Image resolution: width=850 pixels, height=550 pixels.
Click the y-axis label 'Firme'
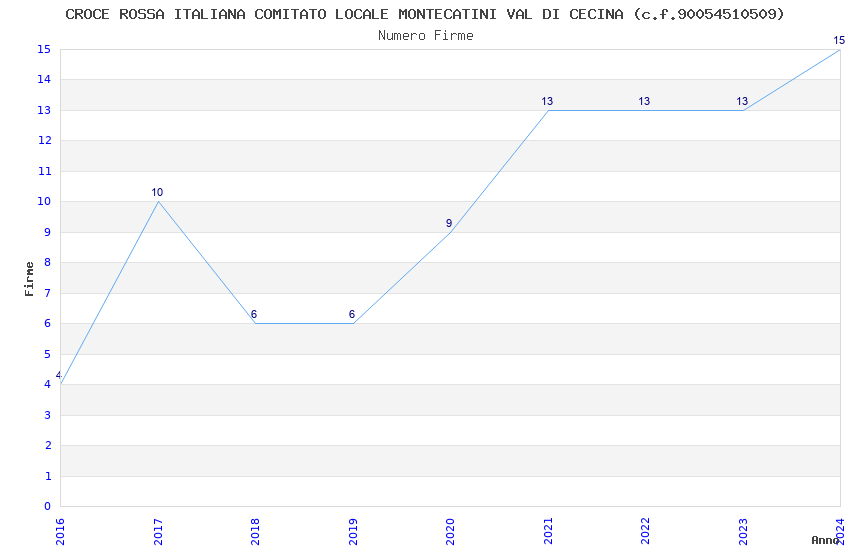tap(29, 279)
